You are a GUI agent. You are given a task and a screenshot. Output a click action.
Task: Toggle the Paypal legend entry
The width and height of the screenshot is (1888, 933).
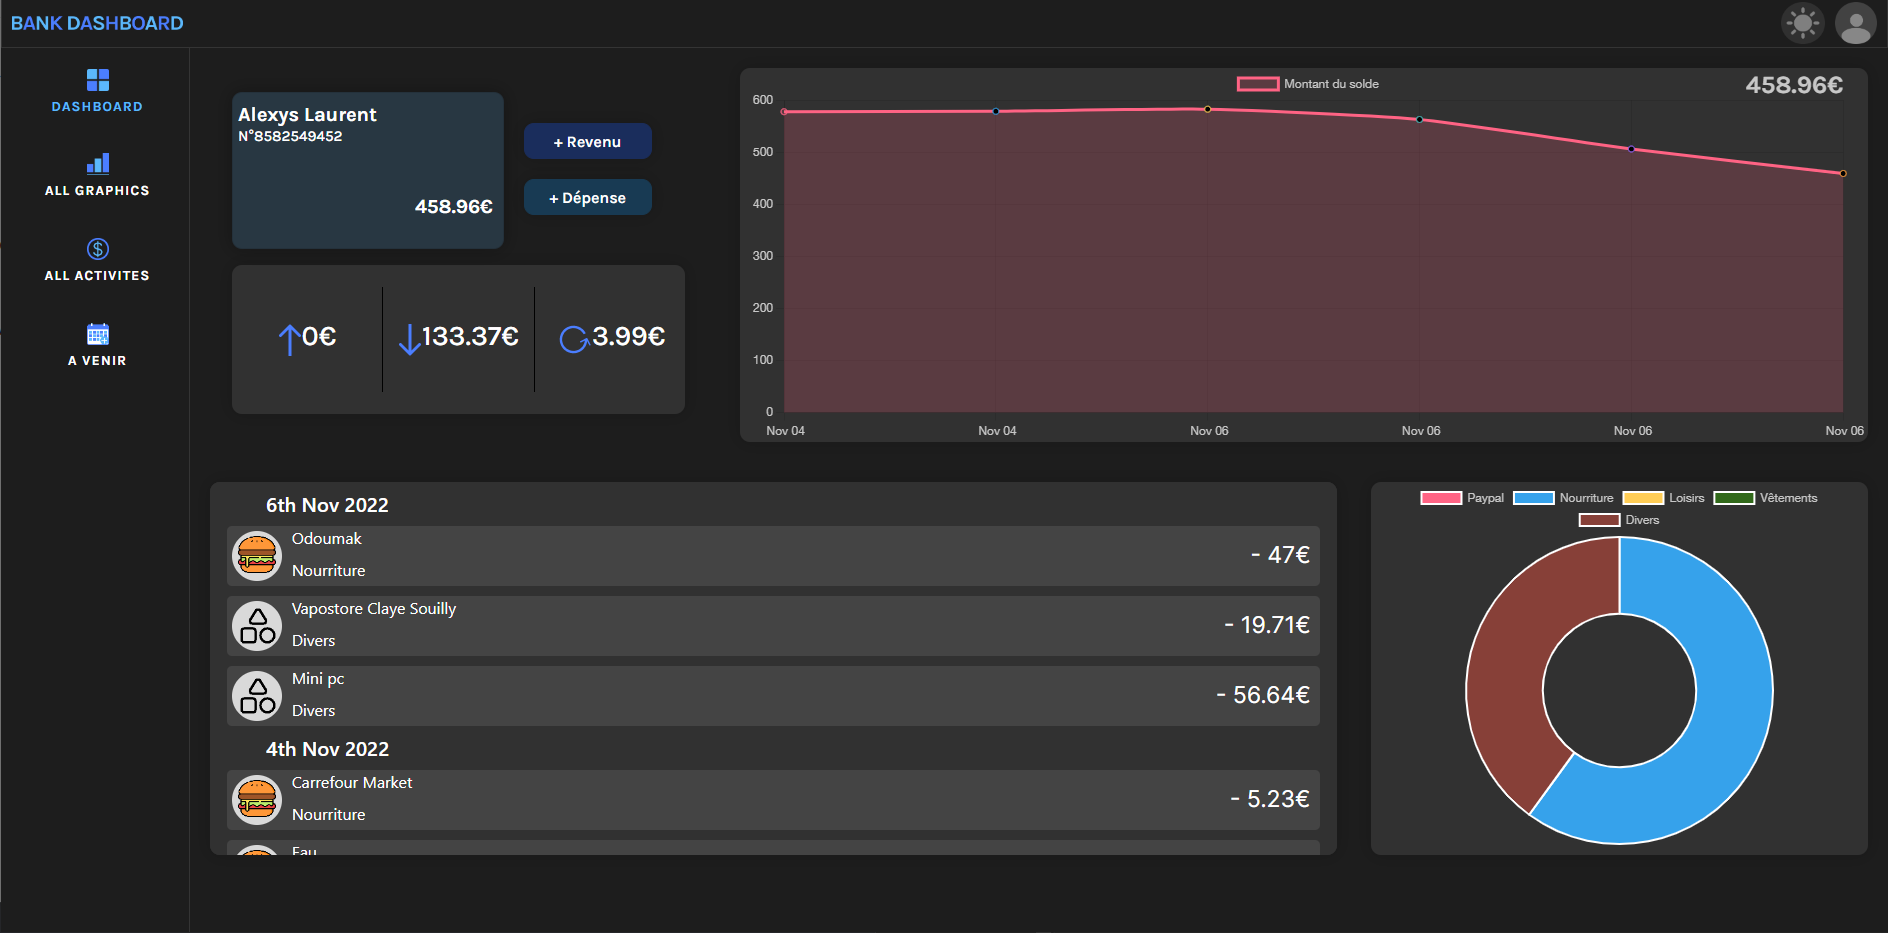[x=1462, y=497]
